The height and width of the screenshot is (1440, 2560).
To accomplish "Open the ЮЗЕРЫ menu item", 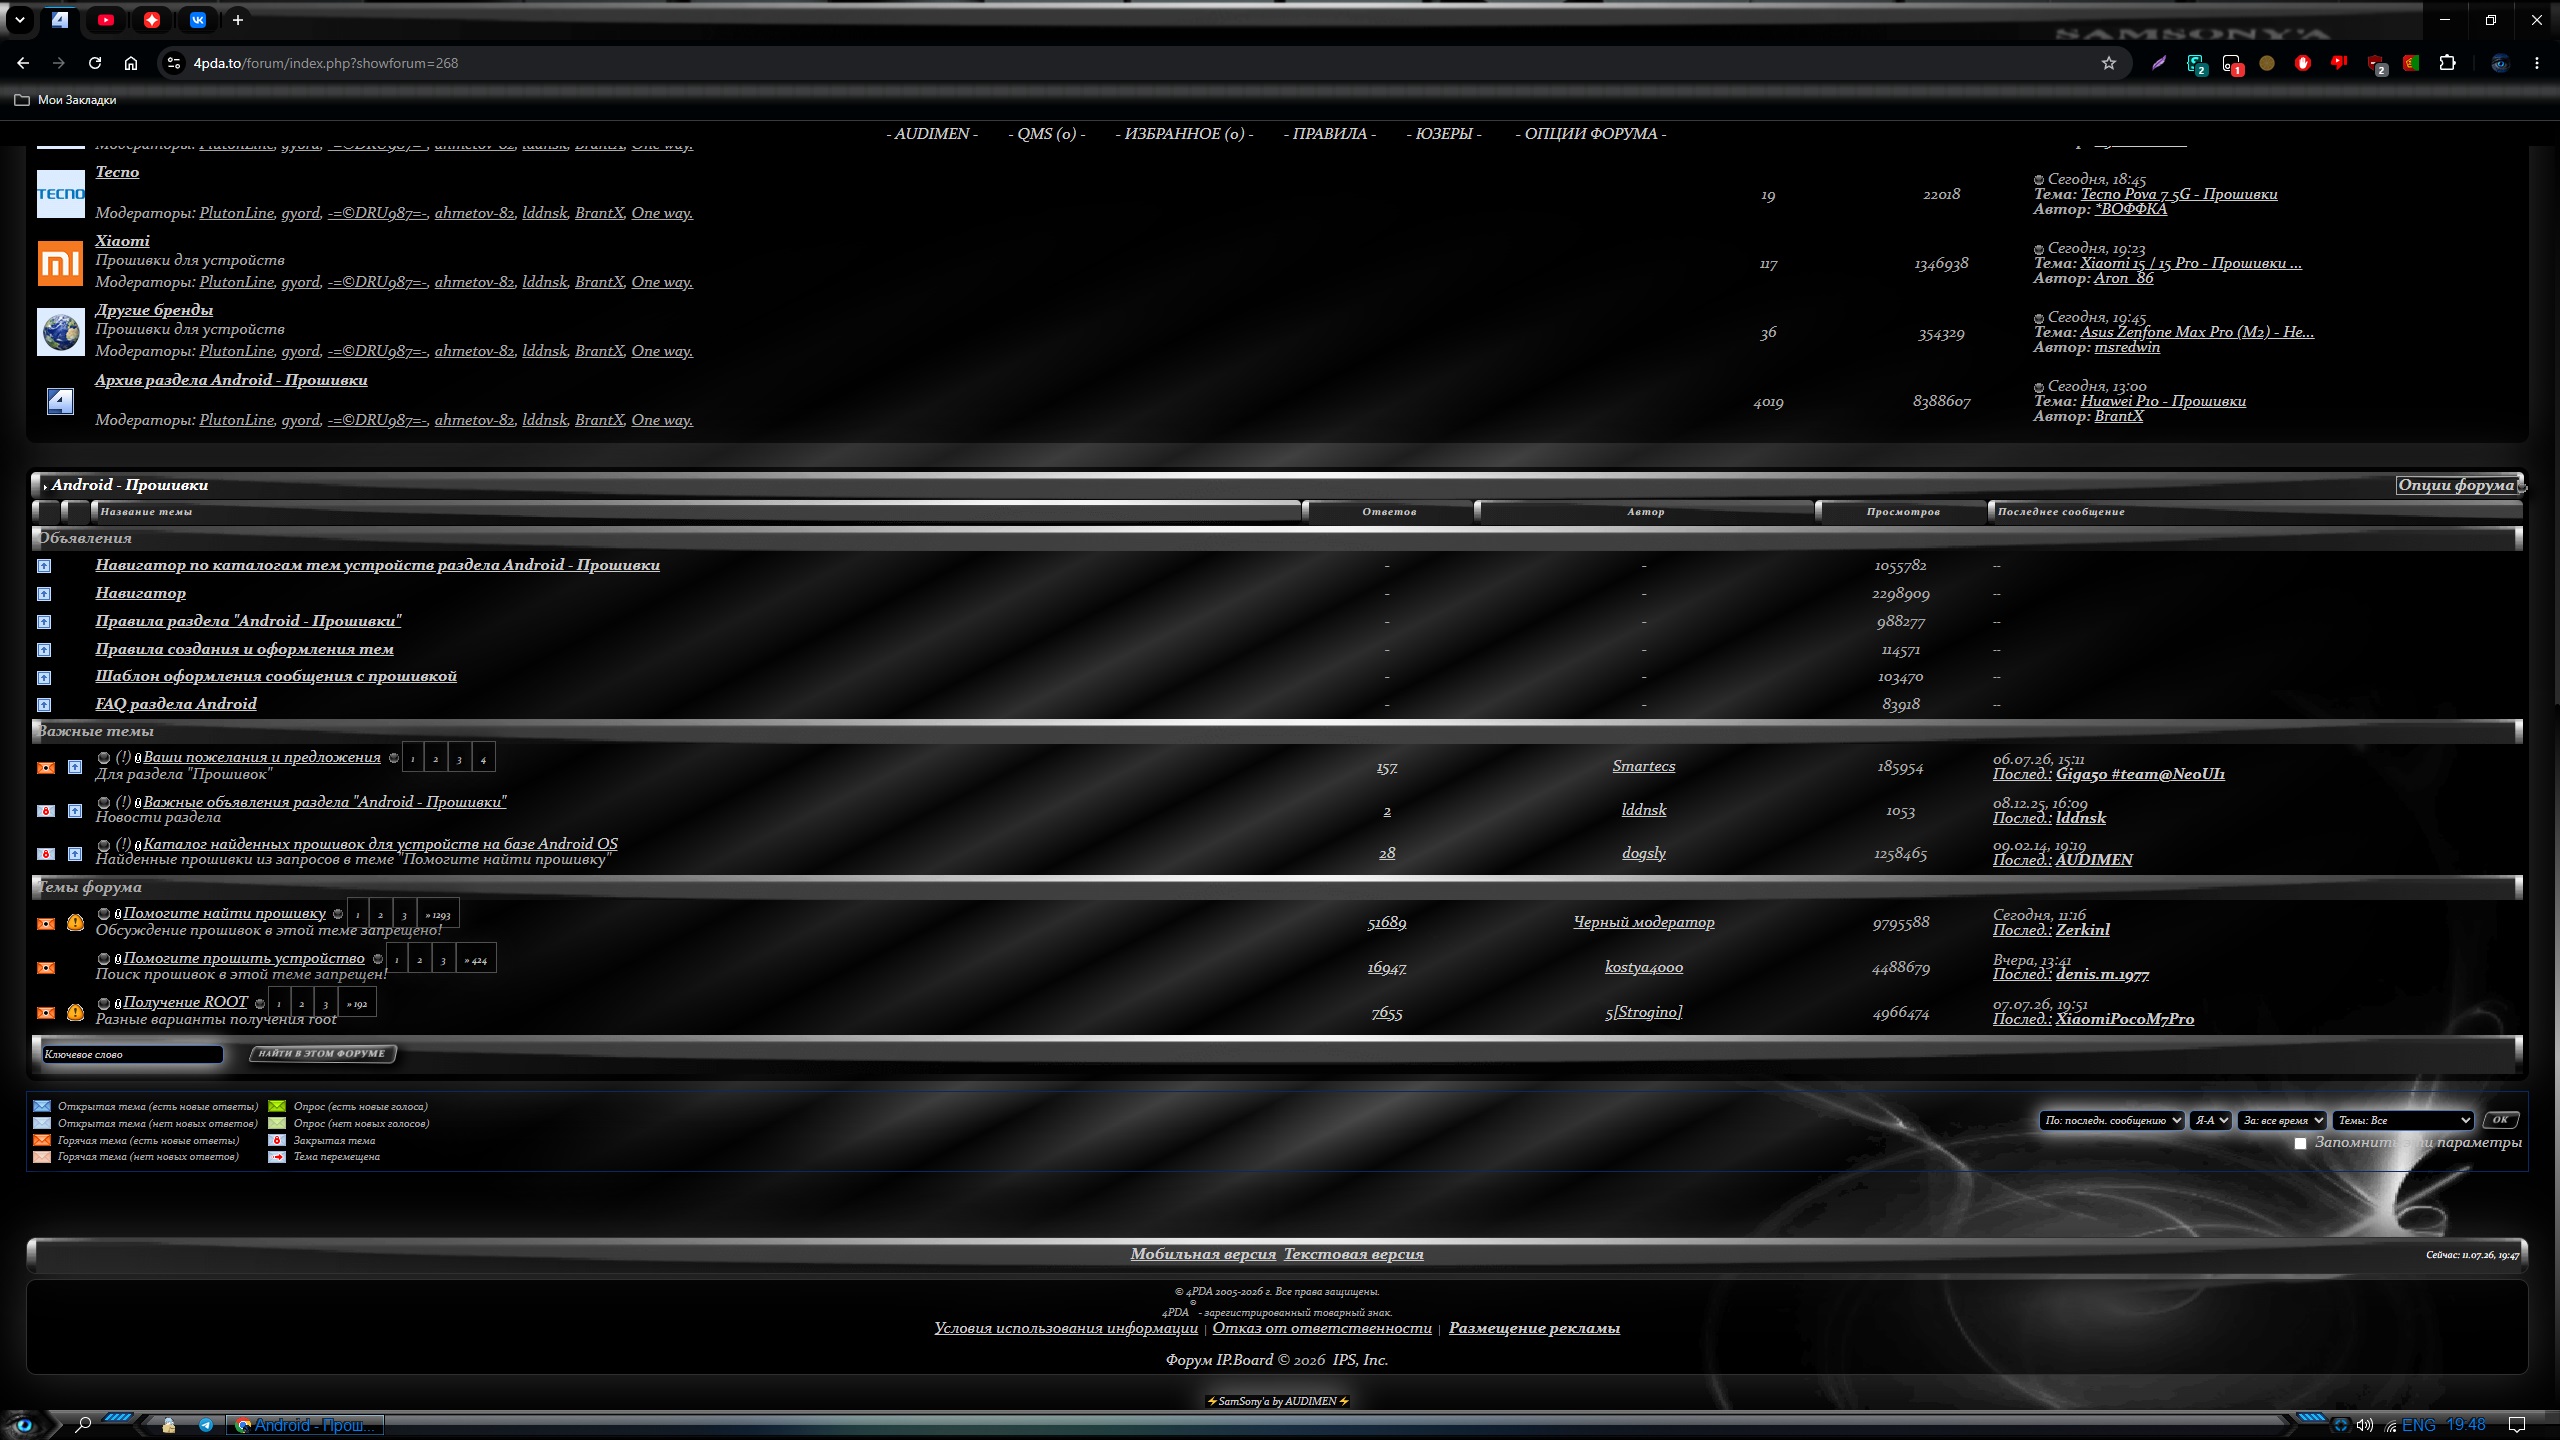I will point(1444,134).
